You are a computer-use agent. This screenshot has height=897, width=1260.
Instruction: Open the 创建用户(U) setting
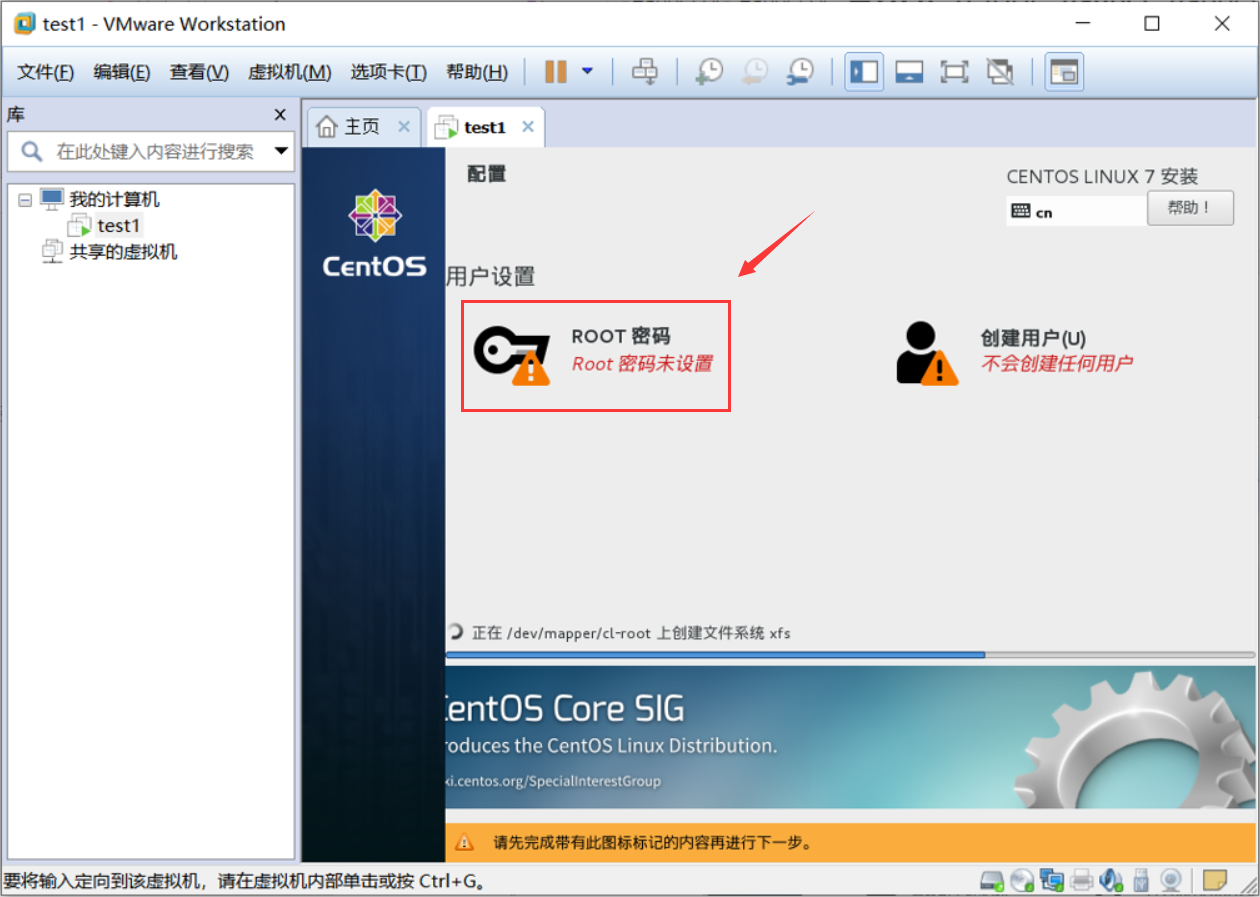point(1014,351)
